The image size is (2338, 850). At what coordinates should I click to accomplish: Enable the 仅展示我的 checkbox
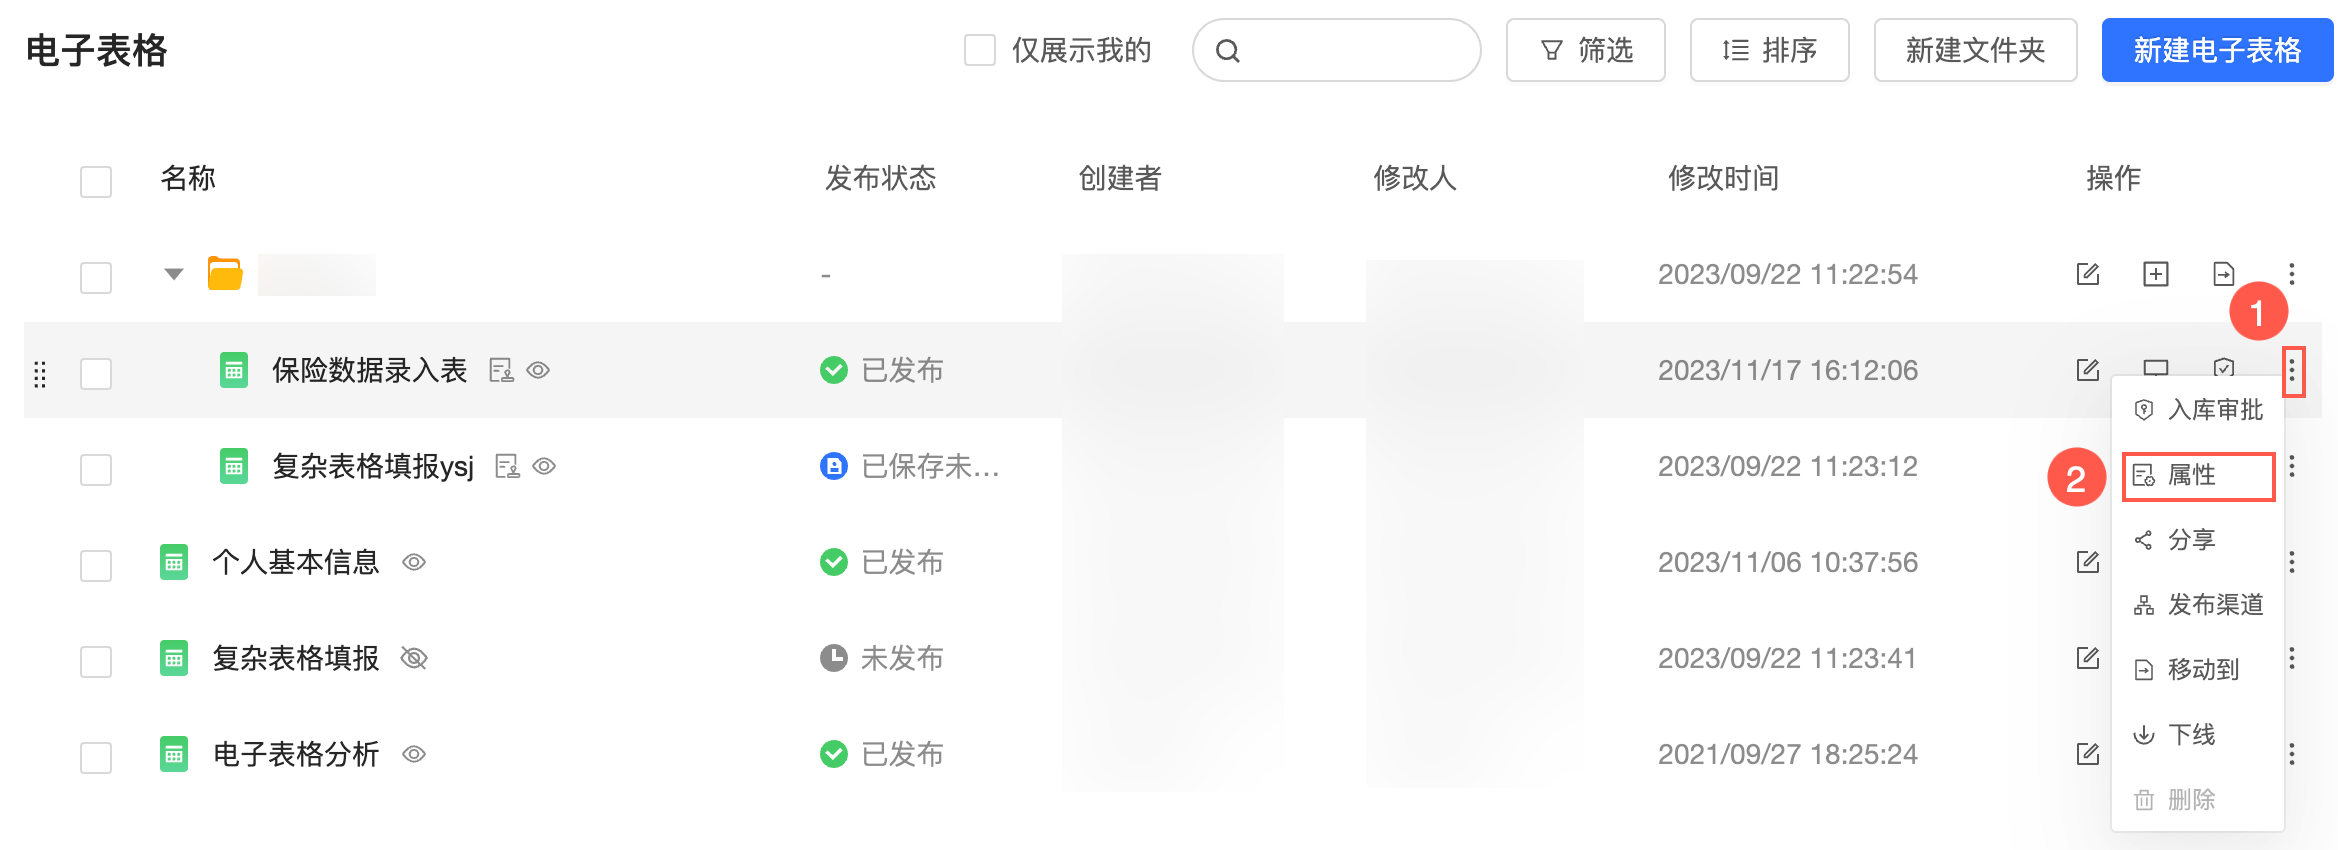979,50
